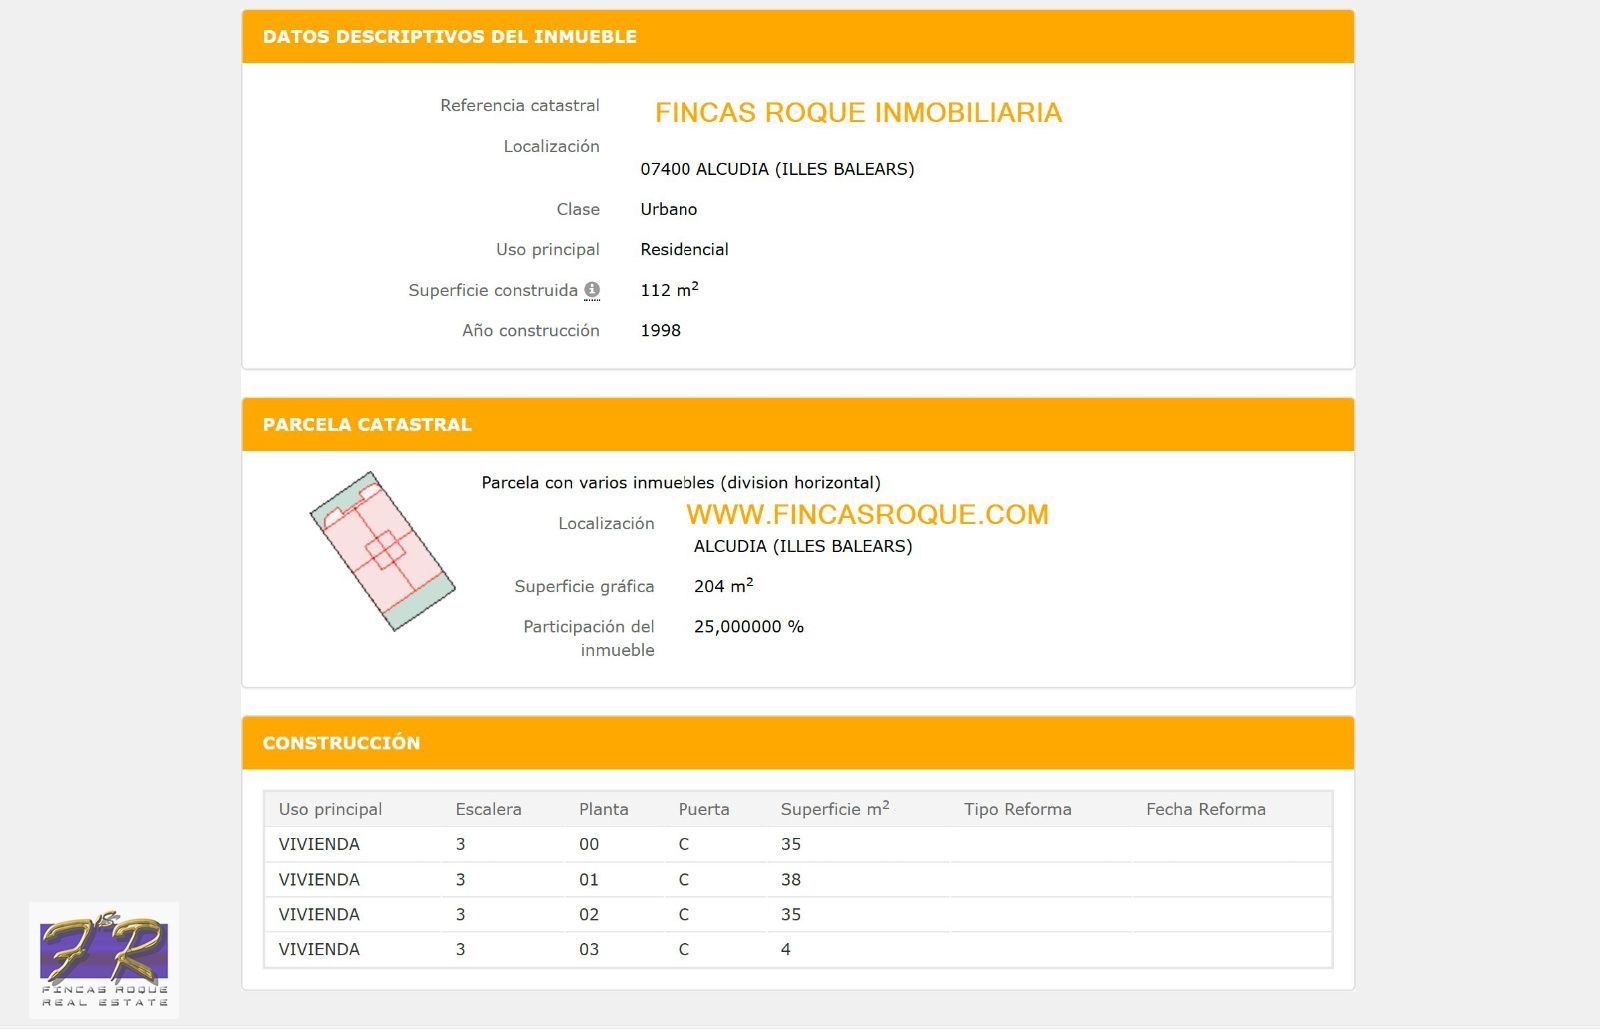The width and height of the screenshot is (1600, 1029).
Task: Click the Clase label
Action: (578, 209)
